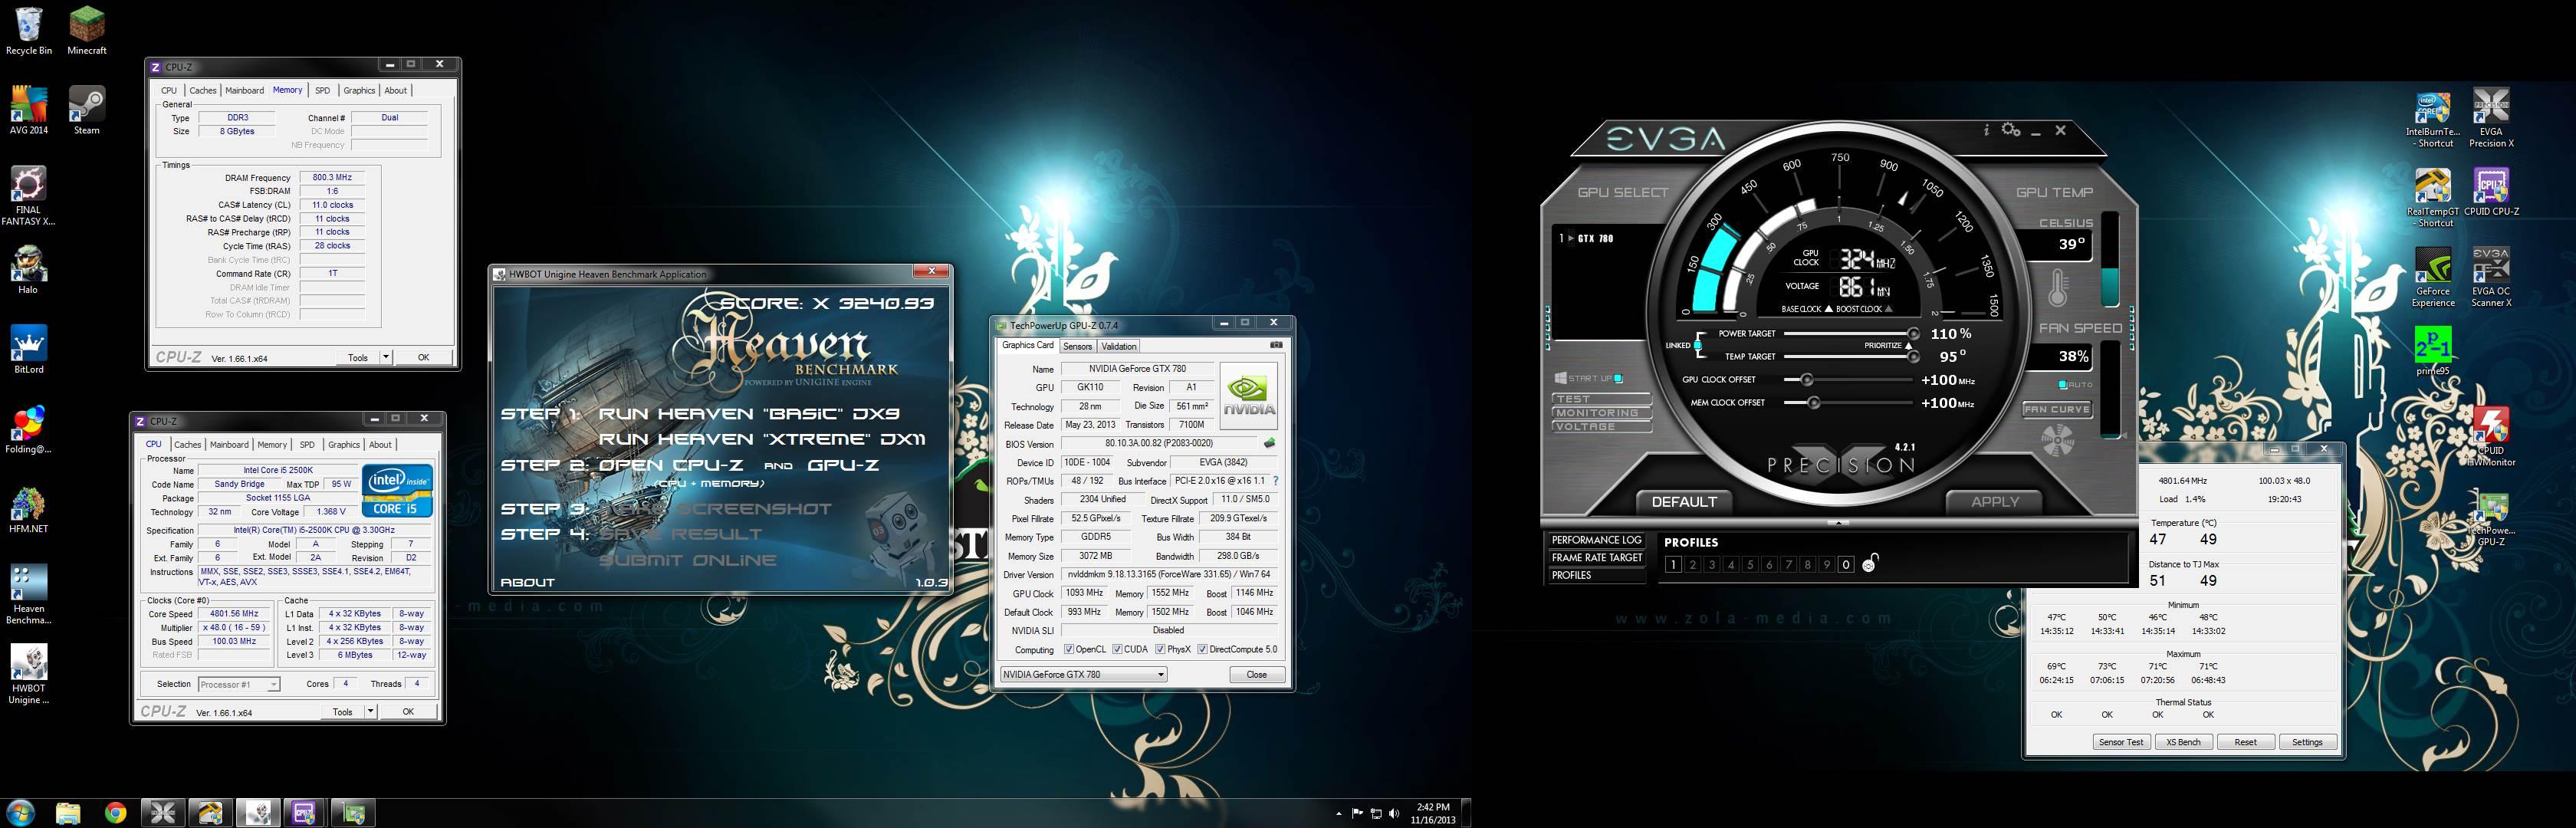Open the HFM.NET desktop icon
Viewport: 2576px width, 828px height.
[29, 509]
